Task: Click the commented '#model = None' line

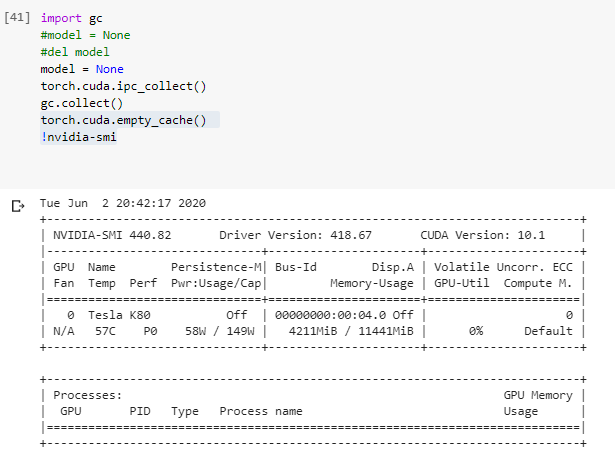Action: 85,35
